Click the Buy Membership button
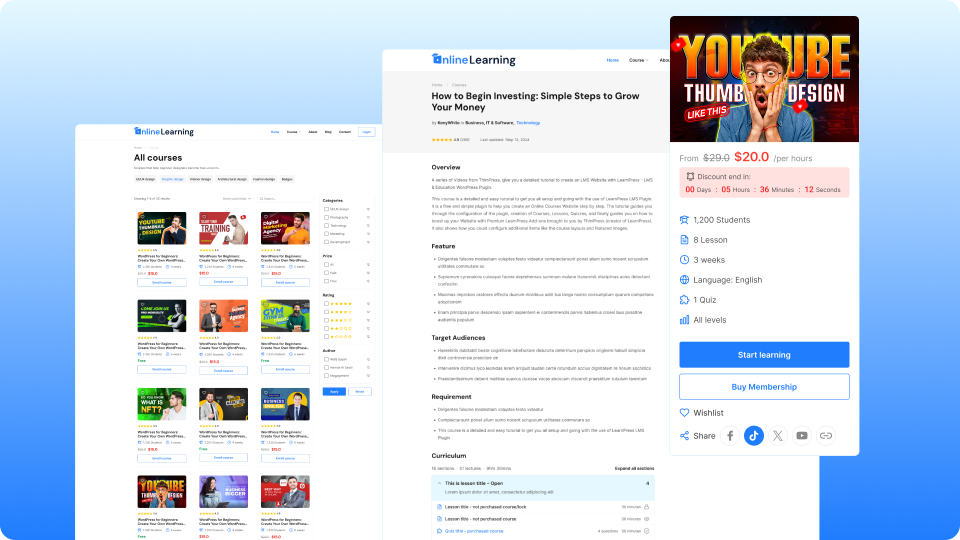 pyautogui.click(x=764, y=387)
